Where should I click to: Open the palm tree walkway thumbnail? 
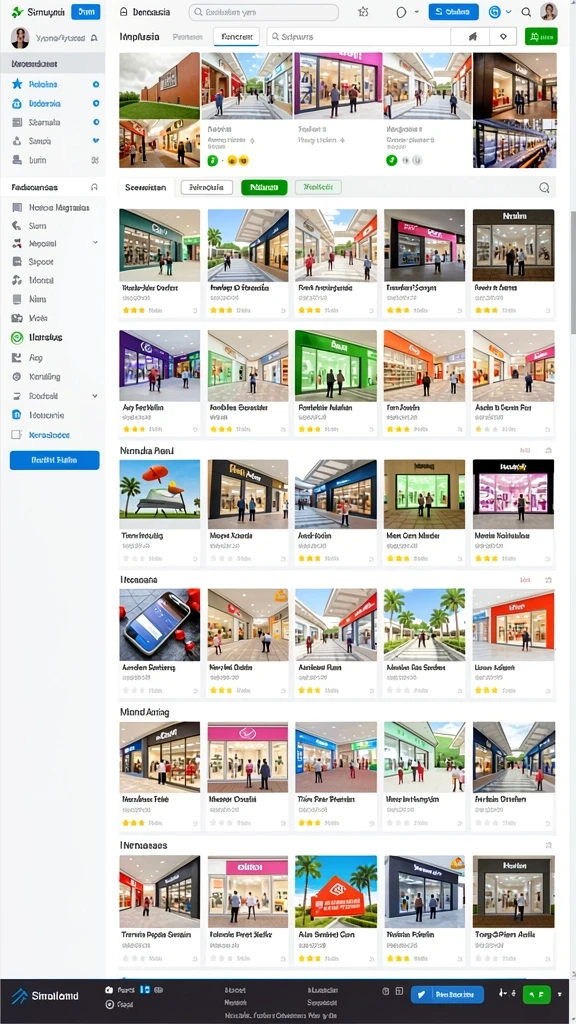coord(424,625)
